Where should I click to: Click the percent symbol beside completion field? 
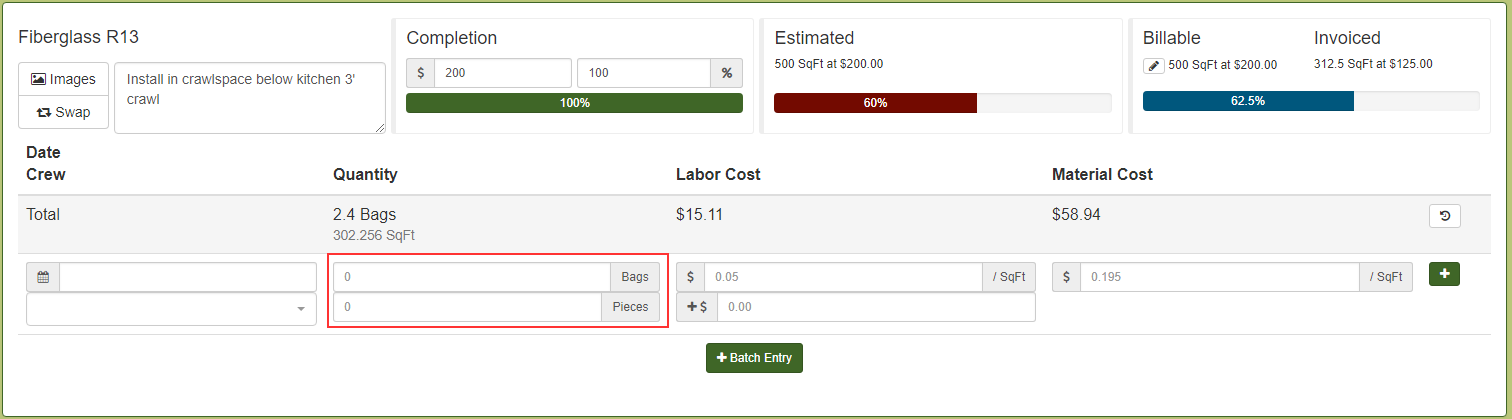[727, 73]
